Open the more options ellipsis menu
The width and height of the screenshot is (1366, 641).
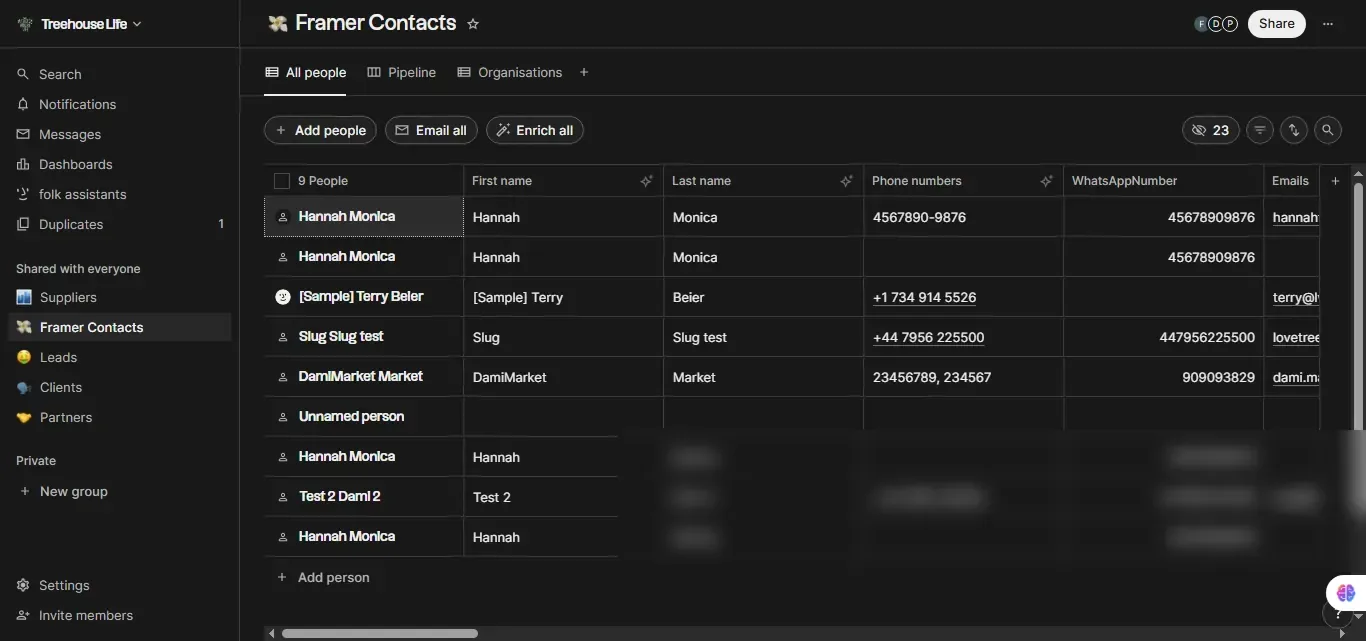click(x=1328, y=24)
